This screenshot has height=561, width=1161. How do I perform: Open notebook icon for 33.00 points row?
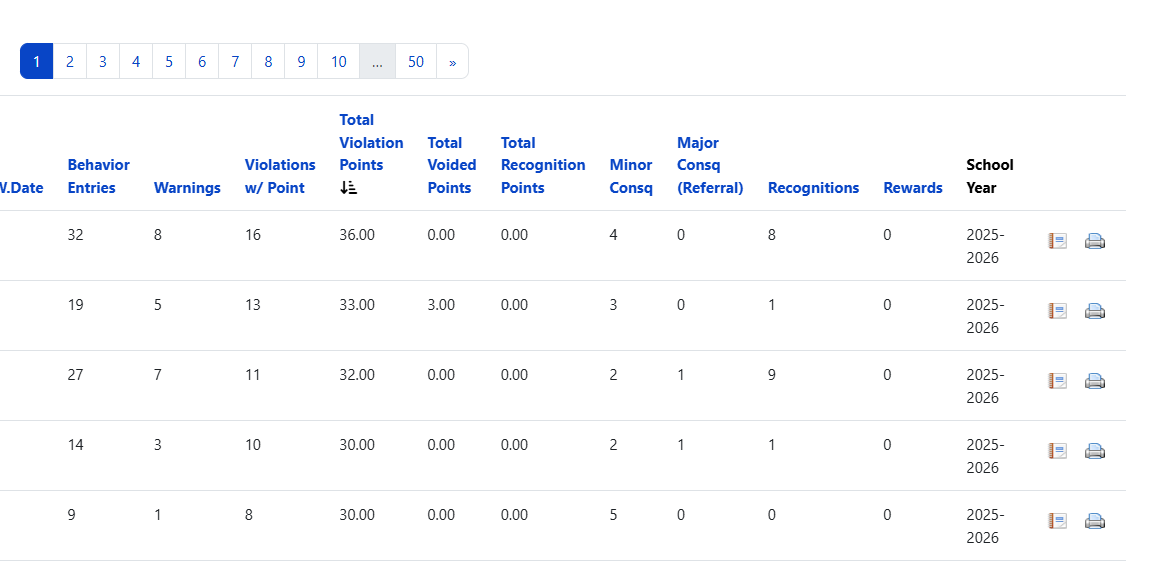coord(1057,311)
